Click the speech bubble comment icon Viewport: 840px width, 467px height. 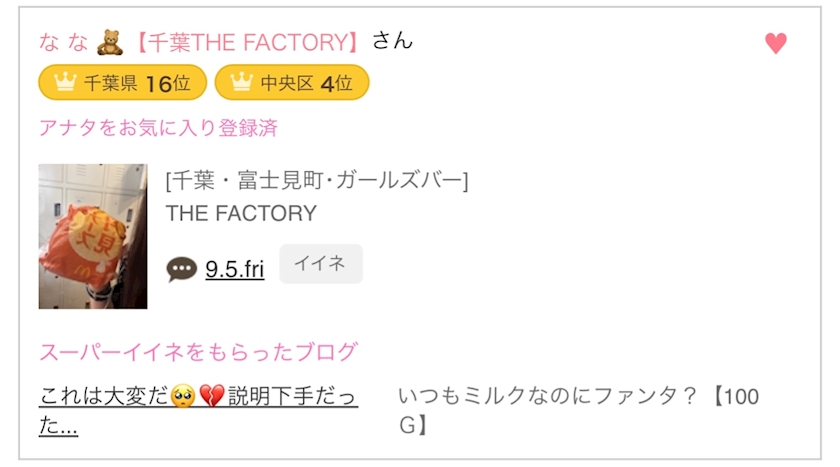tap(181, 269)
